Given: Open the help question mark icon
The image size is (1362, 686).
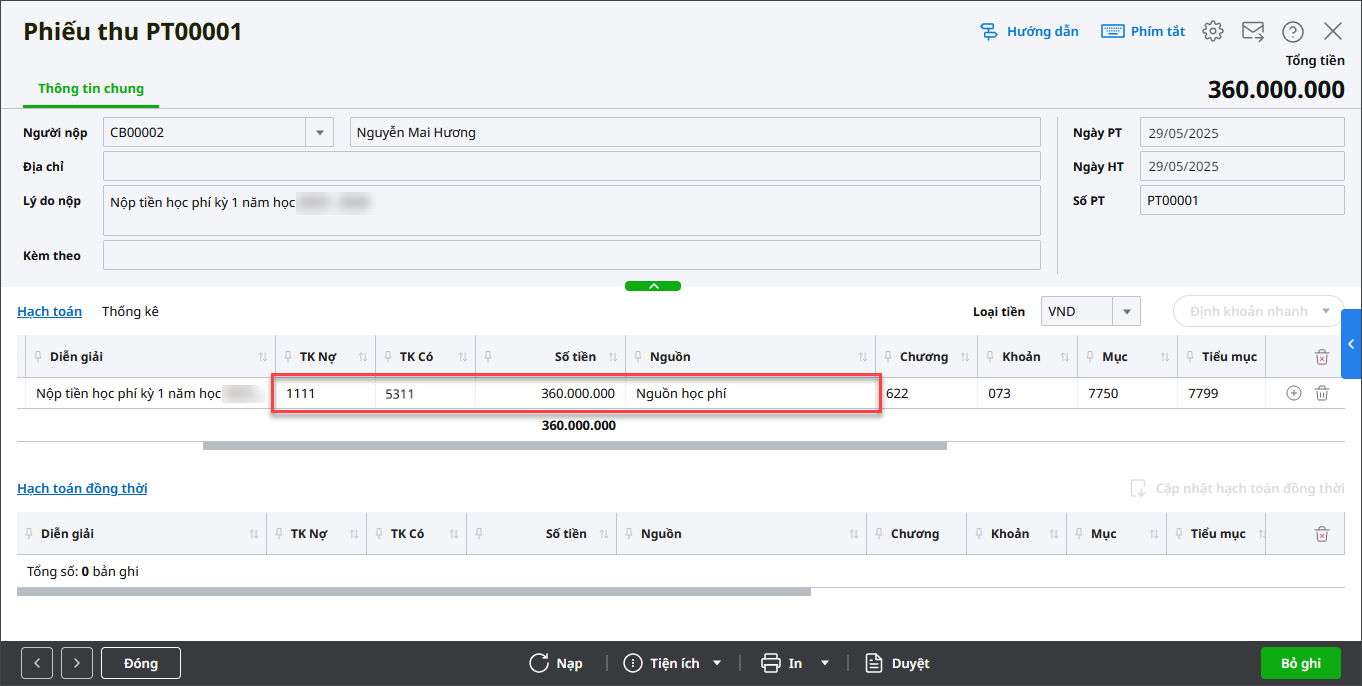Looking at the screenshot, I should [x=1293, y=31].
